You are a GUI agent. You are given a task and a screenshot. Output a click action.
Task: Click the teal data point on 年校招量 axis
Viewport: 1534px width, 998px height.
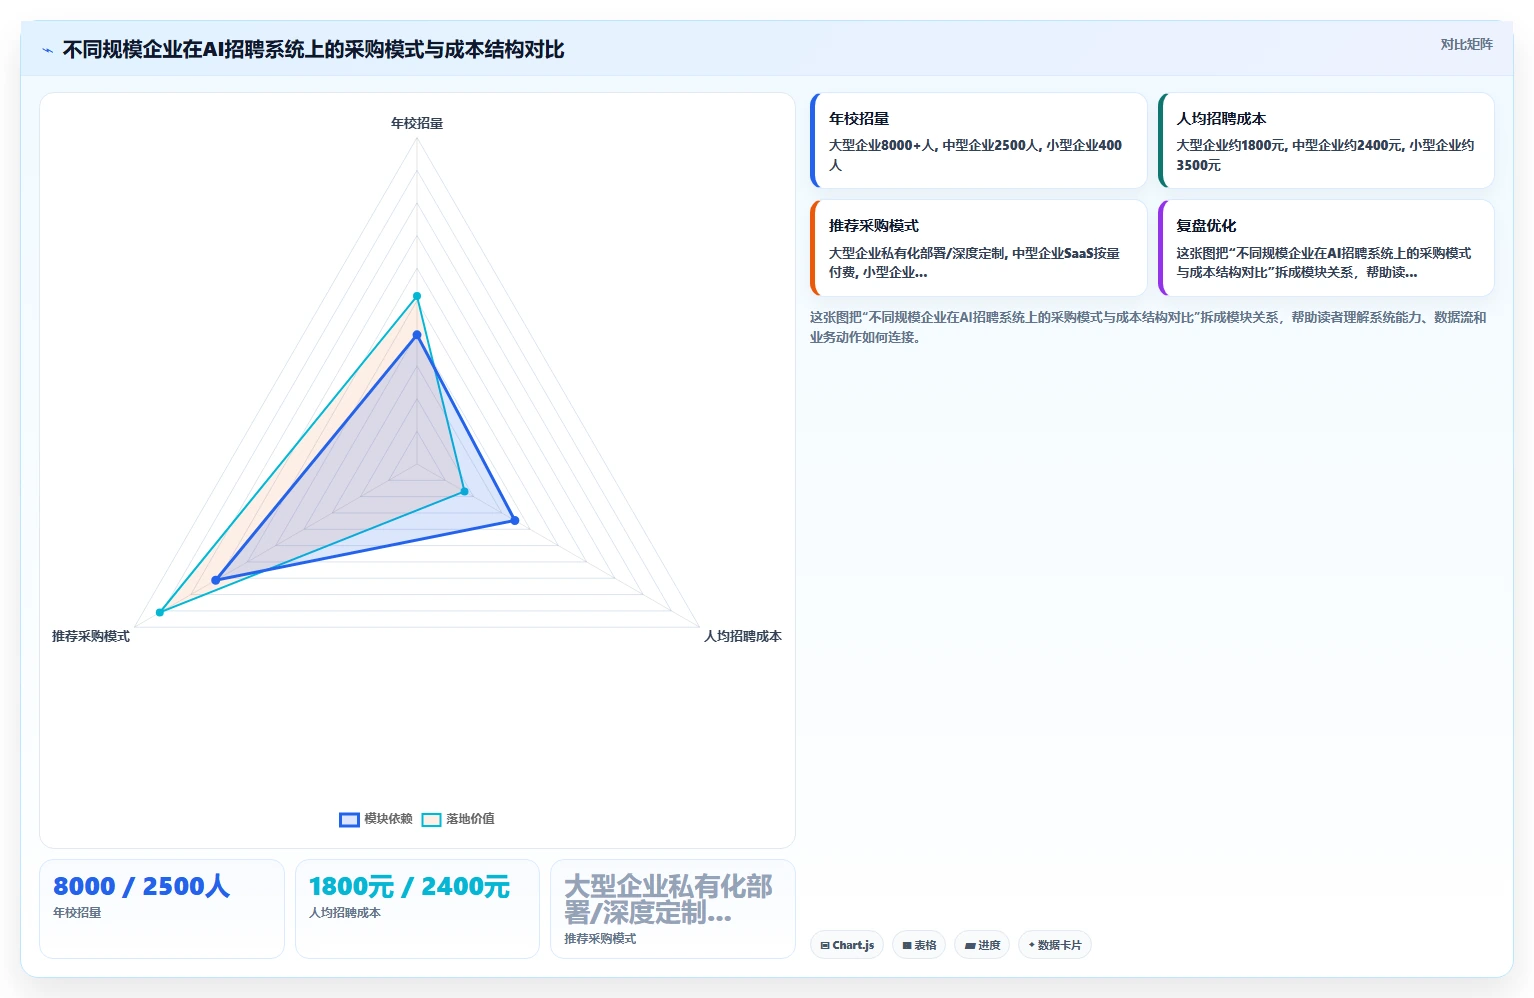pos(417,296)
